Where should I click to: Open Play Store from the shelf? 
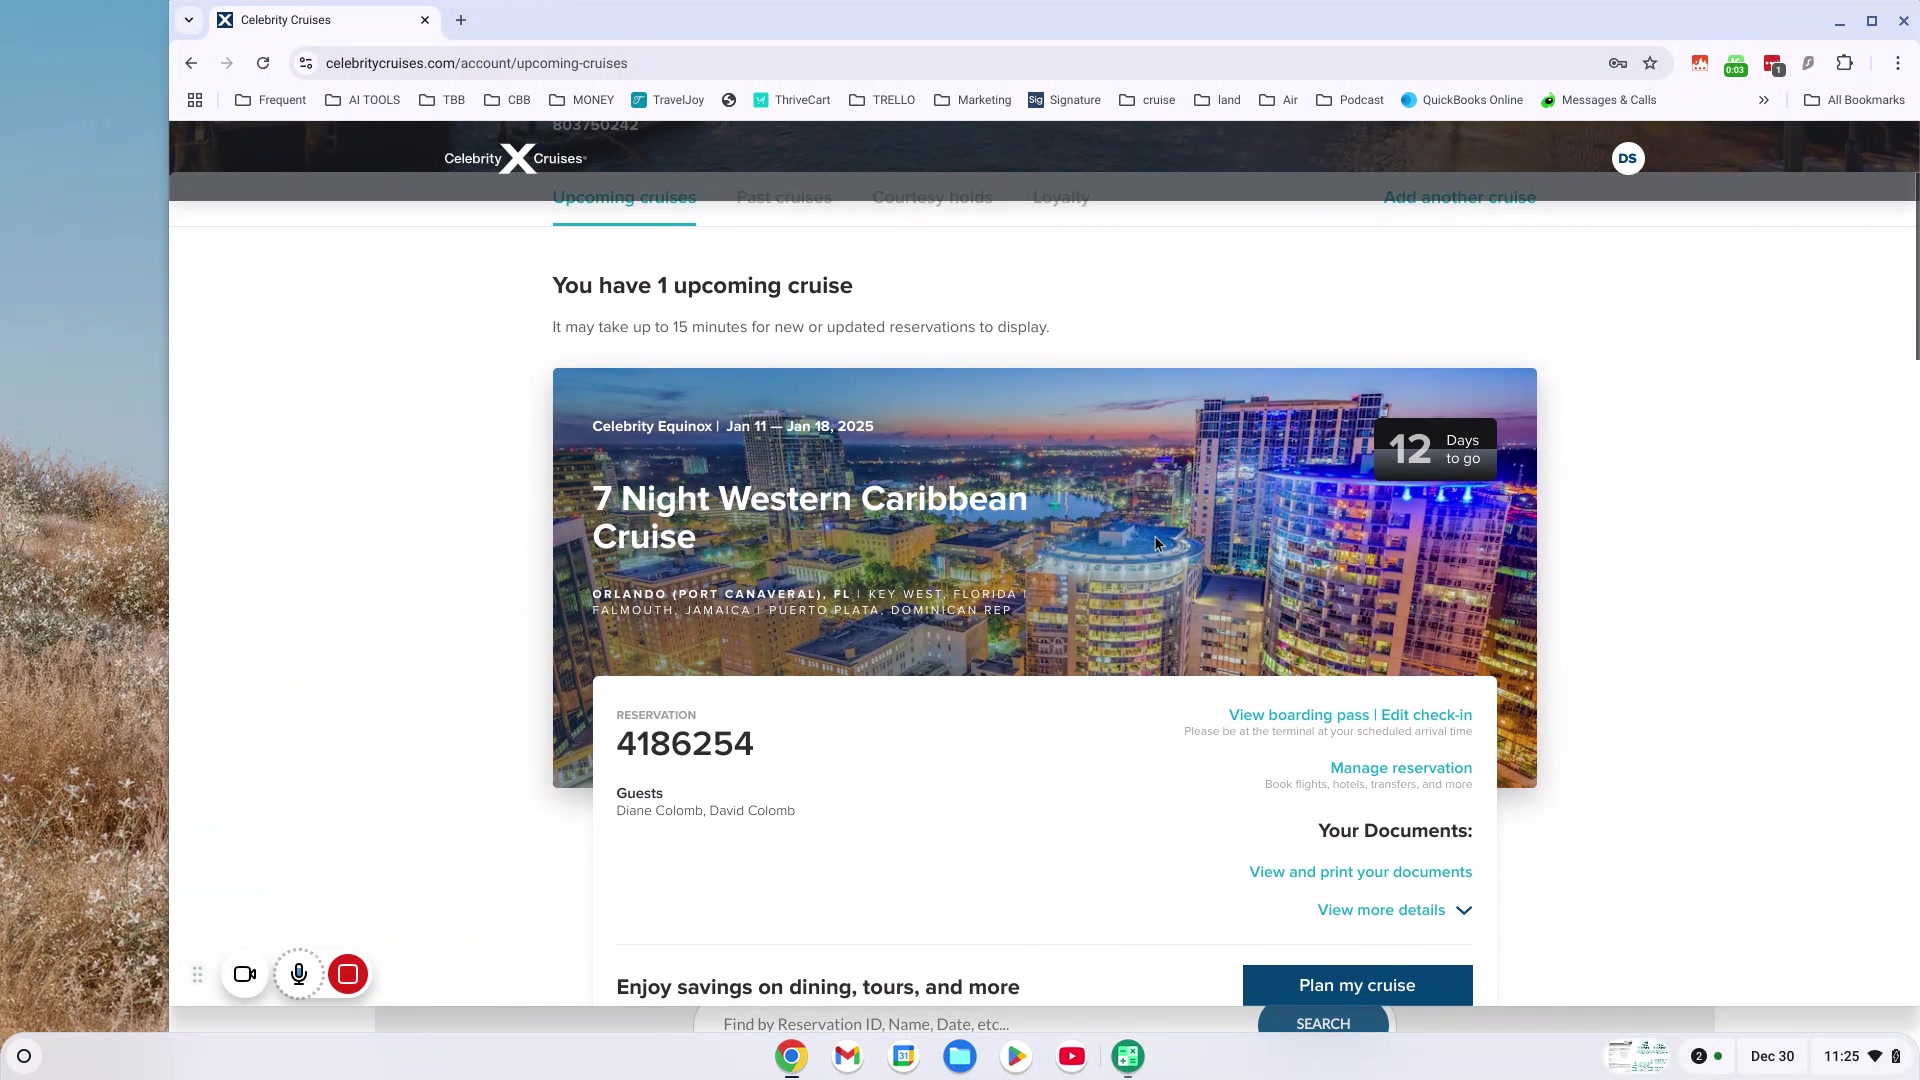pos(1016,1056)
